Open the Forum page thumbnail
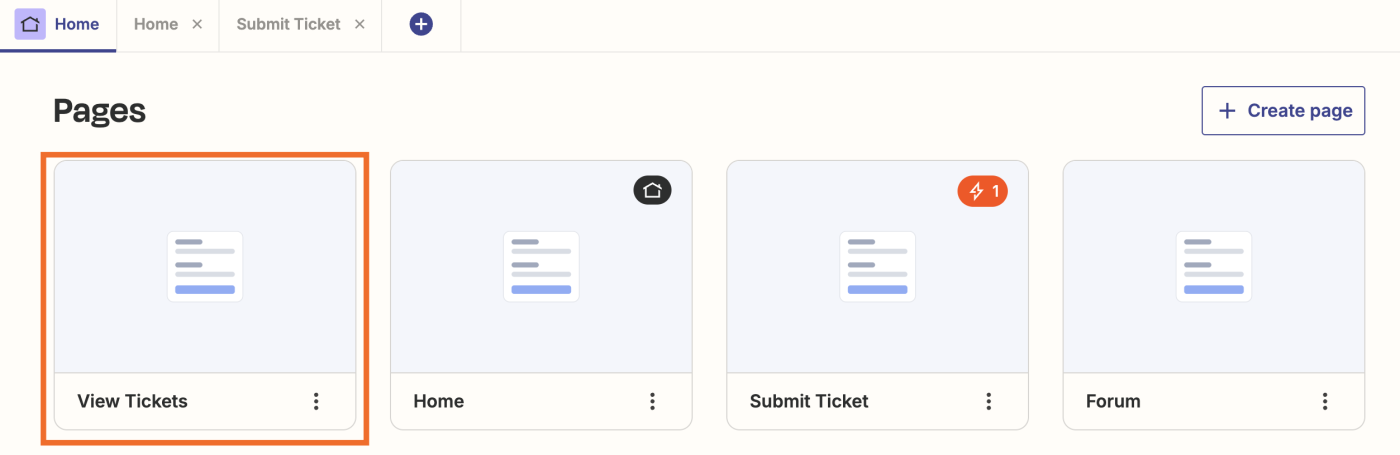 [1213, 267]
